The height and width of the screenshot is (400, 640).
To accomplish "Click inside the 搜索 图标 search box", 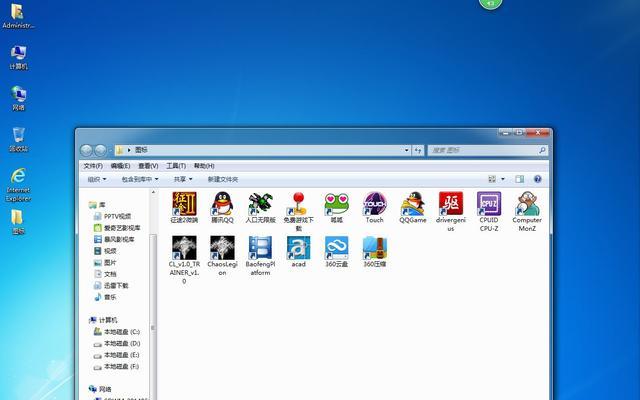I will click(x=482, y=150).
